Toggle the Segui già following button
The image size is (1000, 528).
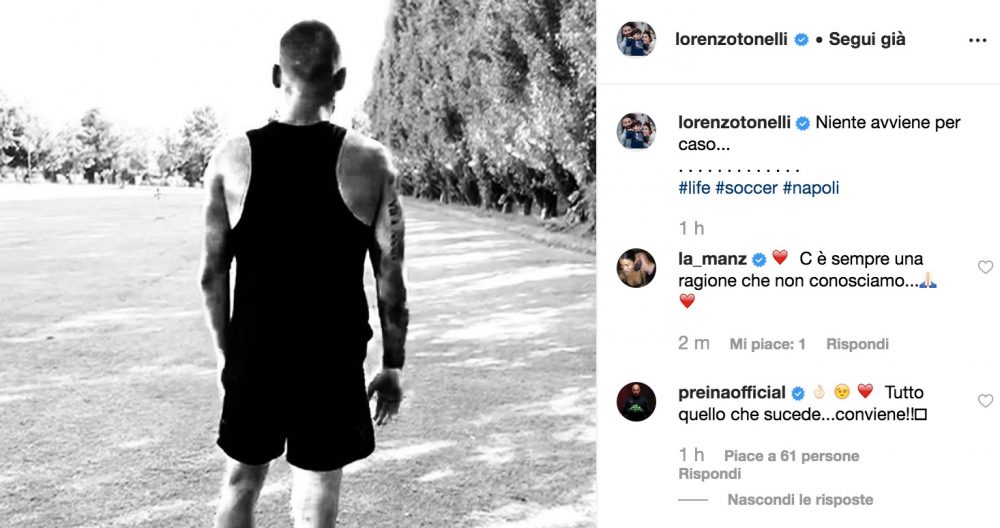click(867, 40)
